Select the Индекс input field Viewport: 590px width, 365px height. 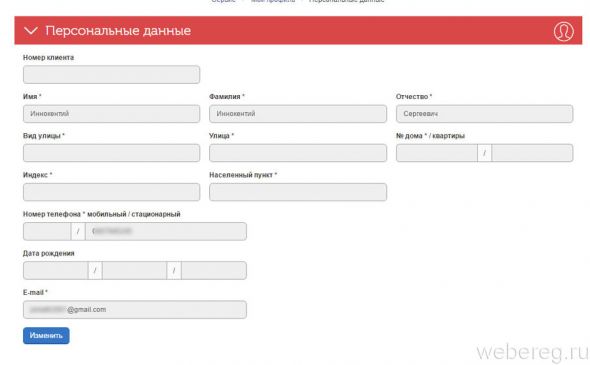pyautogui.click(x=111, y=192)
